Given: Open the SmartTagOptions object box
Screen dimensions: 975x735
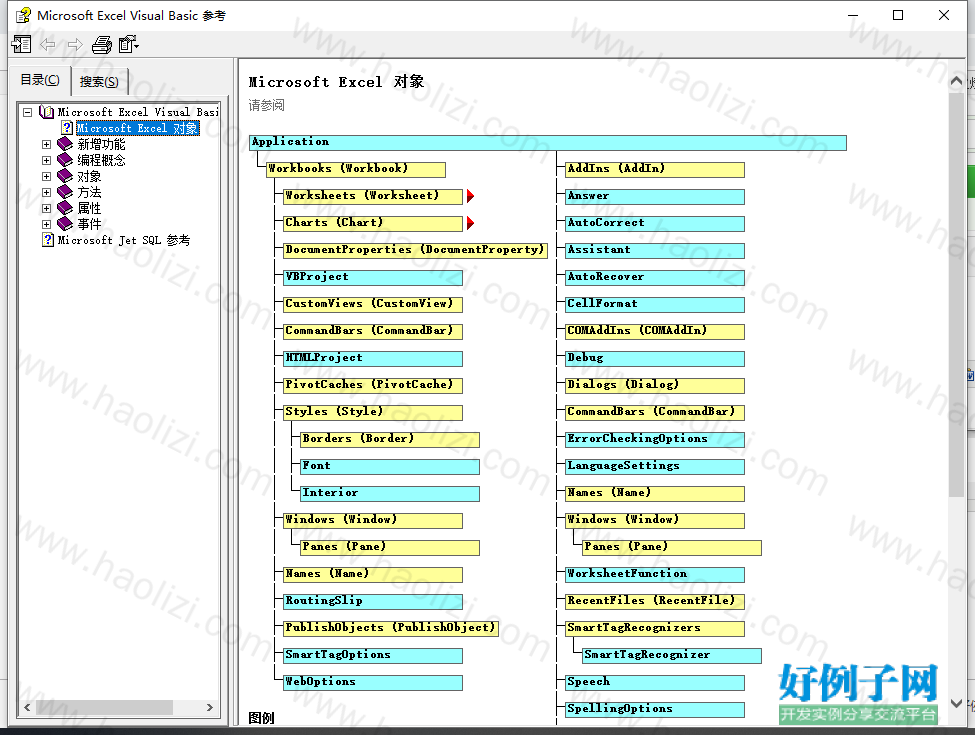Looking at the screenshot, I should point(373,655).
